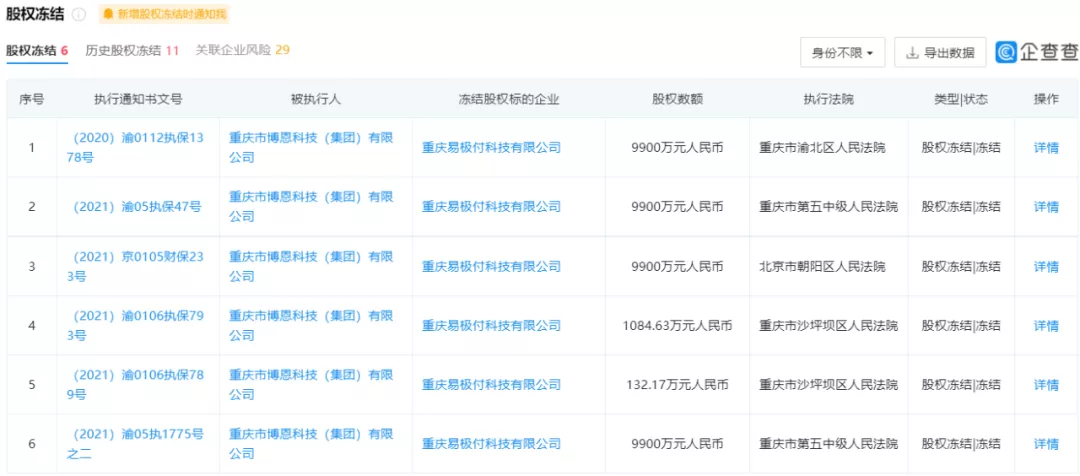Click 详情 for row 2 渝05执保47号
The width and height of the screenshot is (1080, 476).
[1046, 207]
